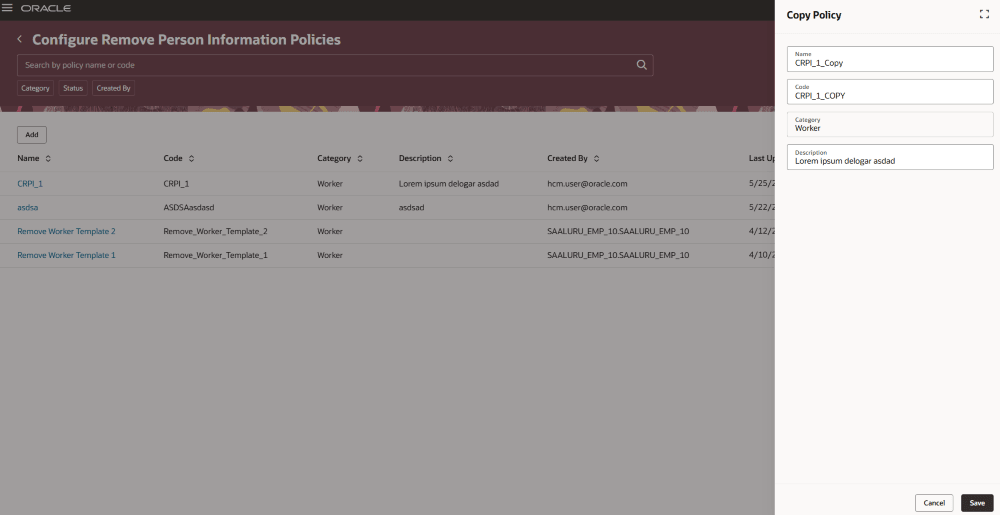Edit the Name field in Copy Policy
1000x515 pixels.
[x=890, y=59]
